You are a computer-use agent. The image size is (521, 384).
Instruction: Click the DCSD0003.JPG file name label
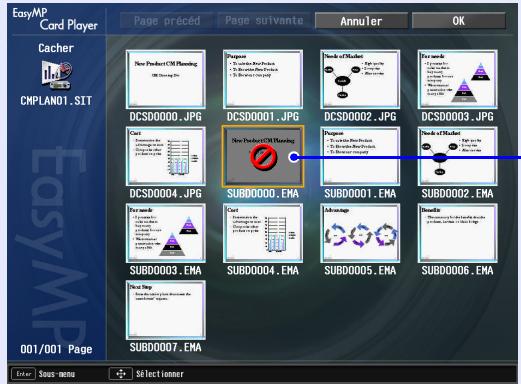(x=457, y=117)
